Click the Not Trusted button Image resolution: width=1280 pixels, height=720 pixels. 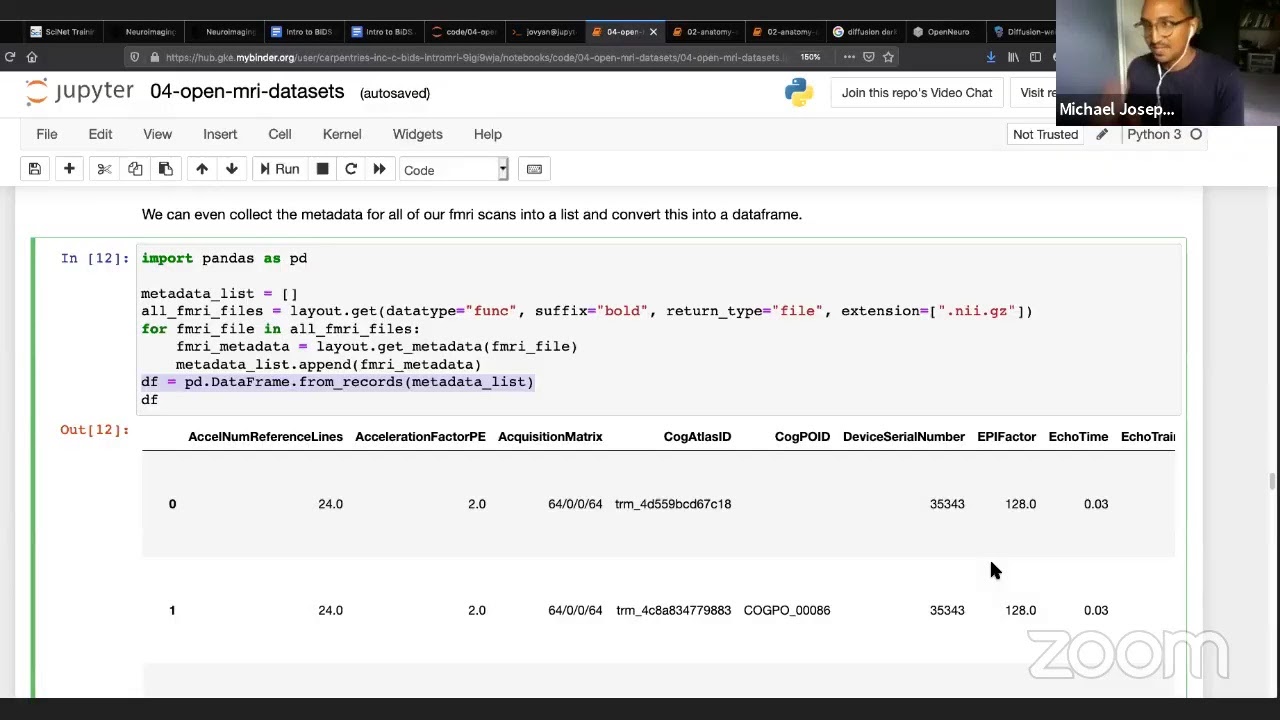pyautogui.click(x=1045, y=134)
